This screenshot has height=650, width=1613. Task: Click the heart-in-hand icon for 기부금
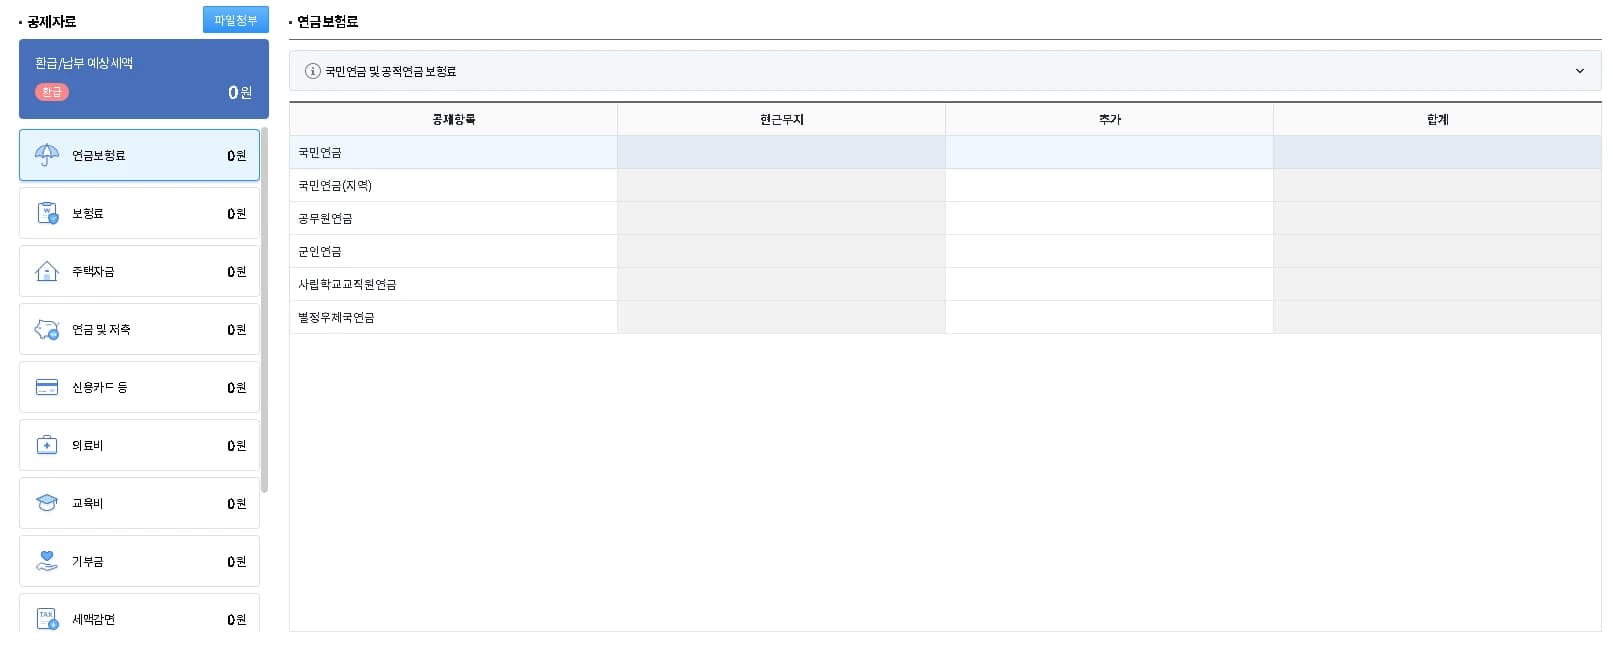click(x=47, y=561)
